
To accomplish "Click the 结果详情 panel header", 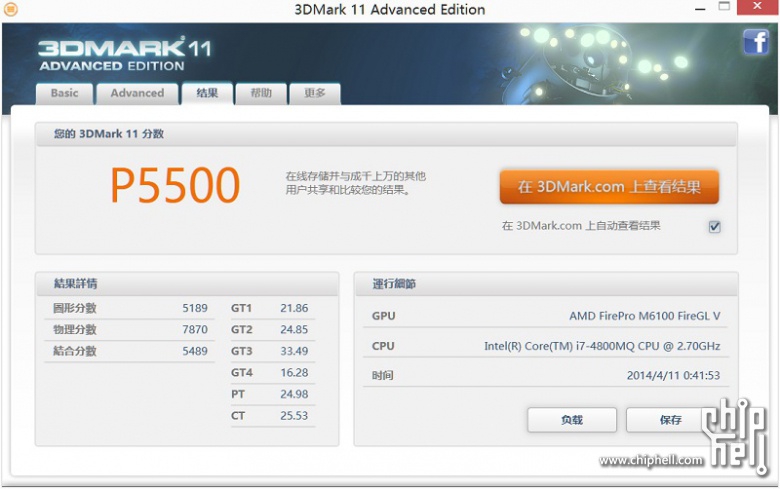I will 187,284.
